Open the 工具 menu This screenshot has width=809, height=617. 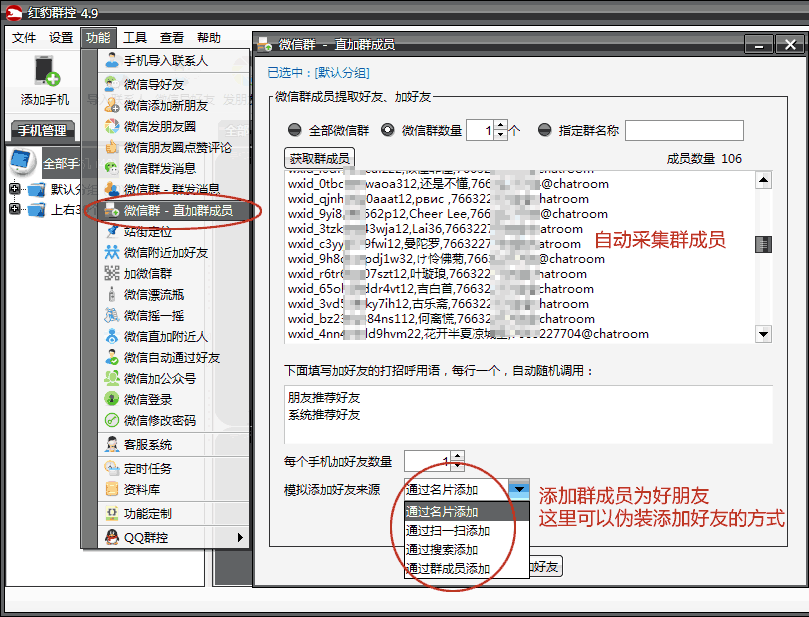135,38
